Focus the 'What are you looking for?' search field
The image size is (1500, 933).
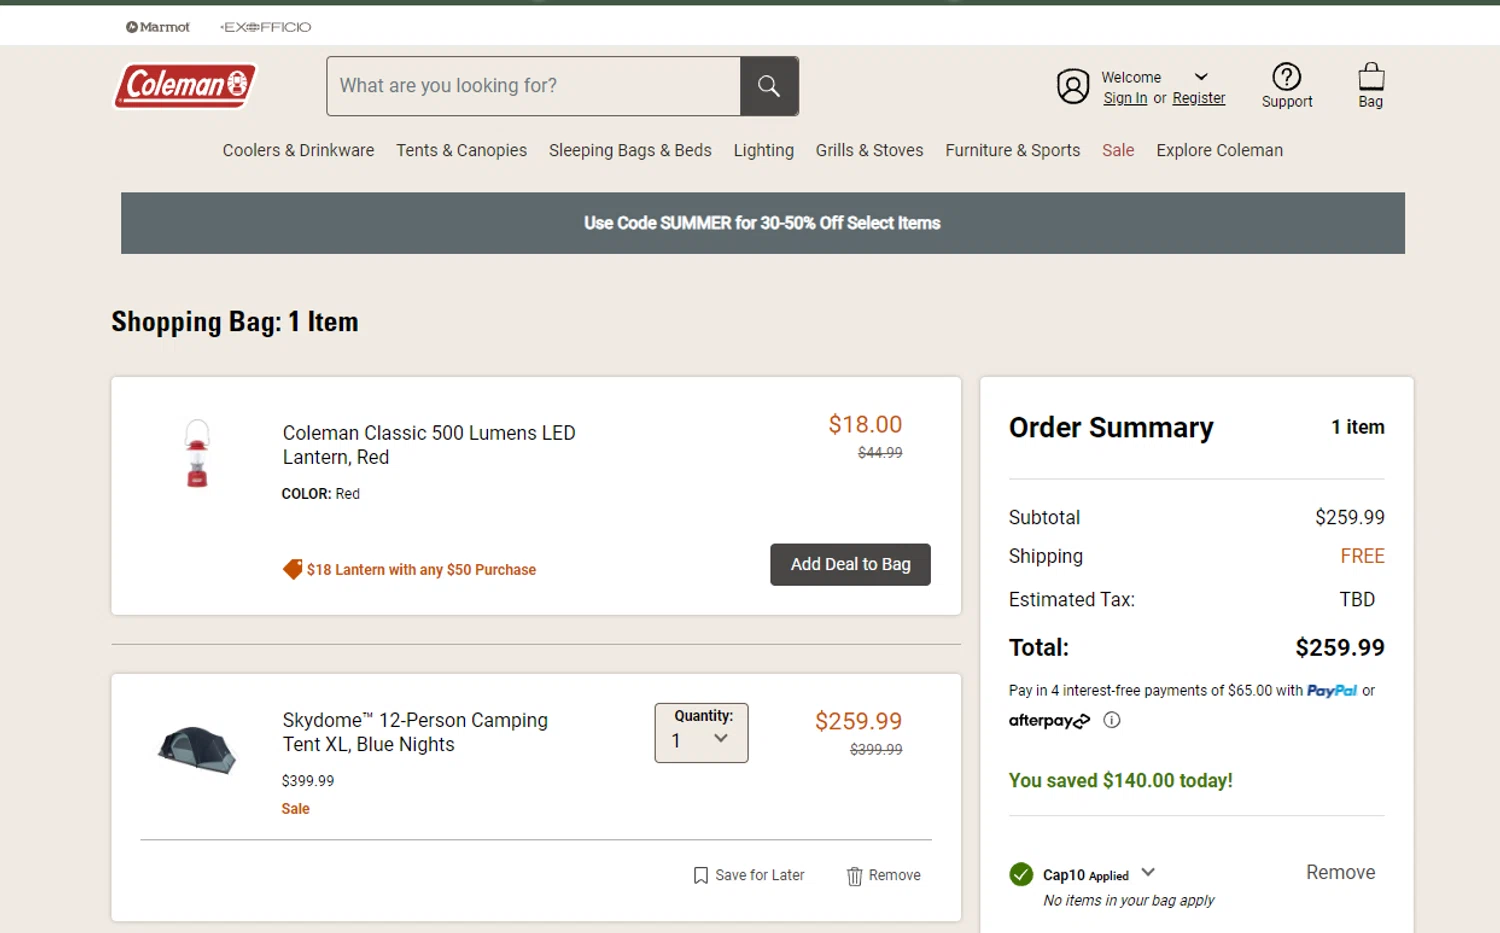tap(533, 86)
